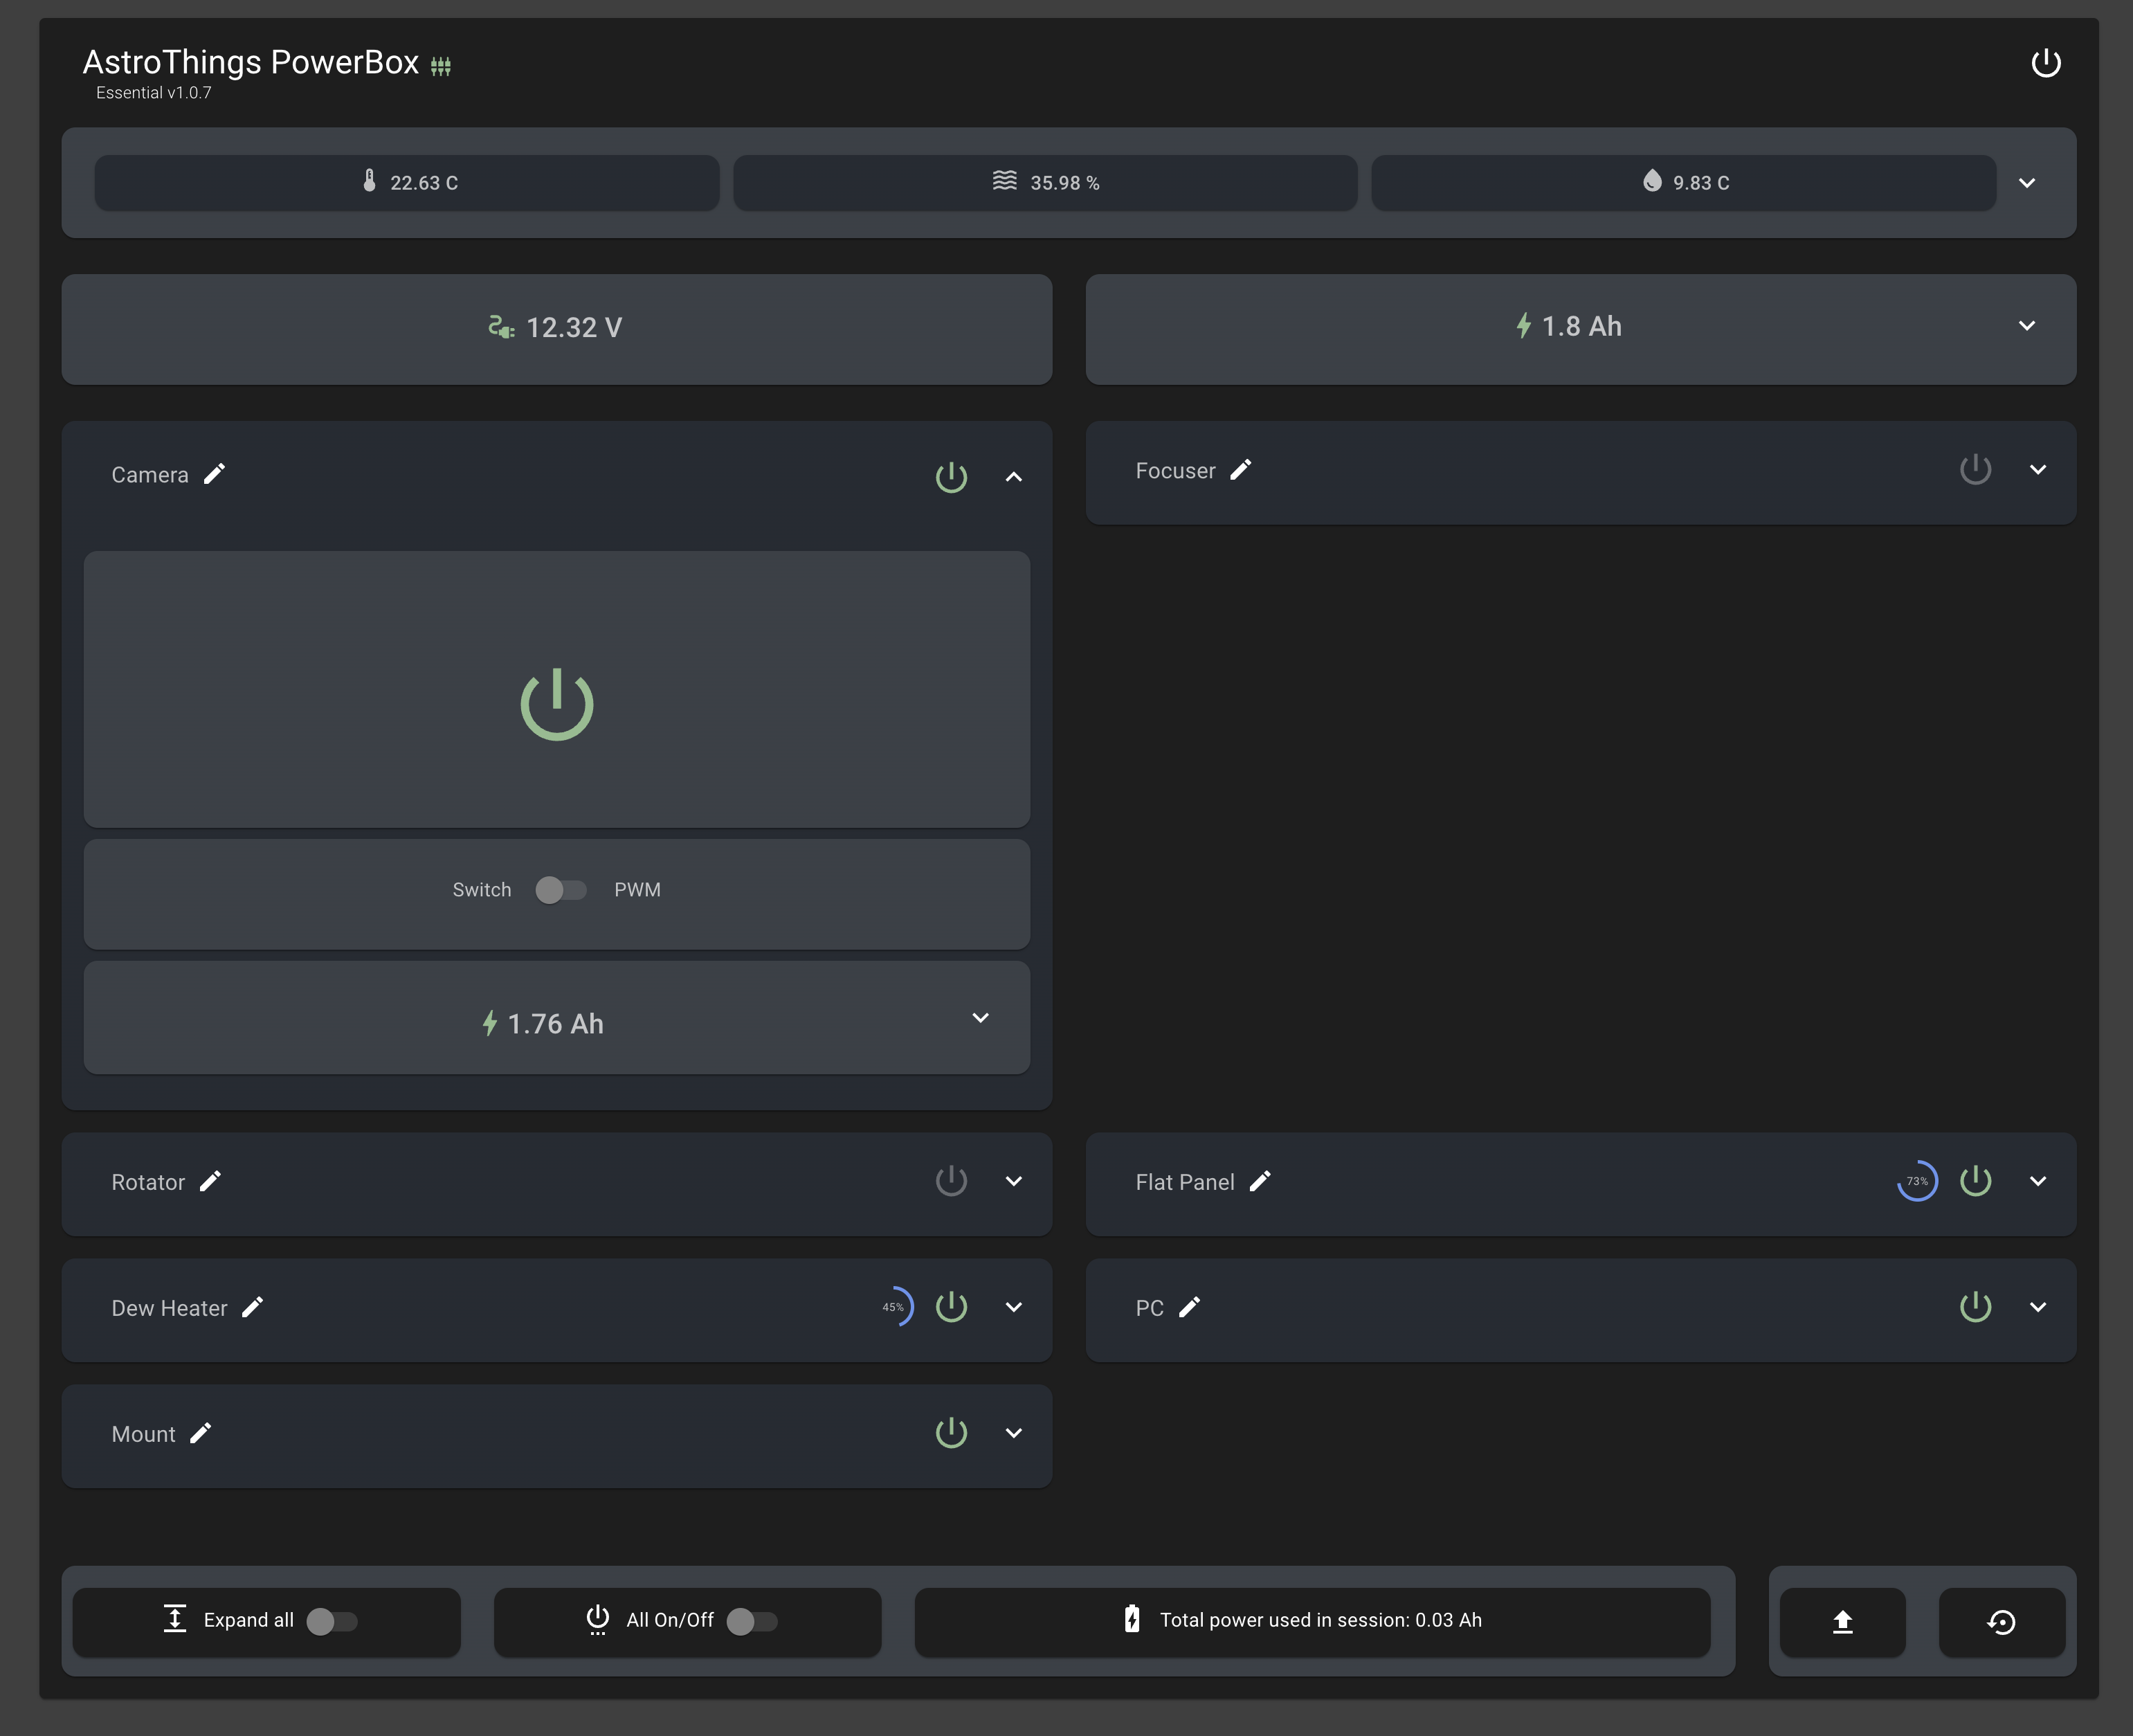Click the green connection icon beside PowerBox title
The height and width of the screenshot is (1736, 2133).
[x=441, y=67]
